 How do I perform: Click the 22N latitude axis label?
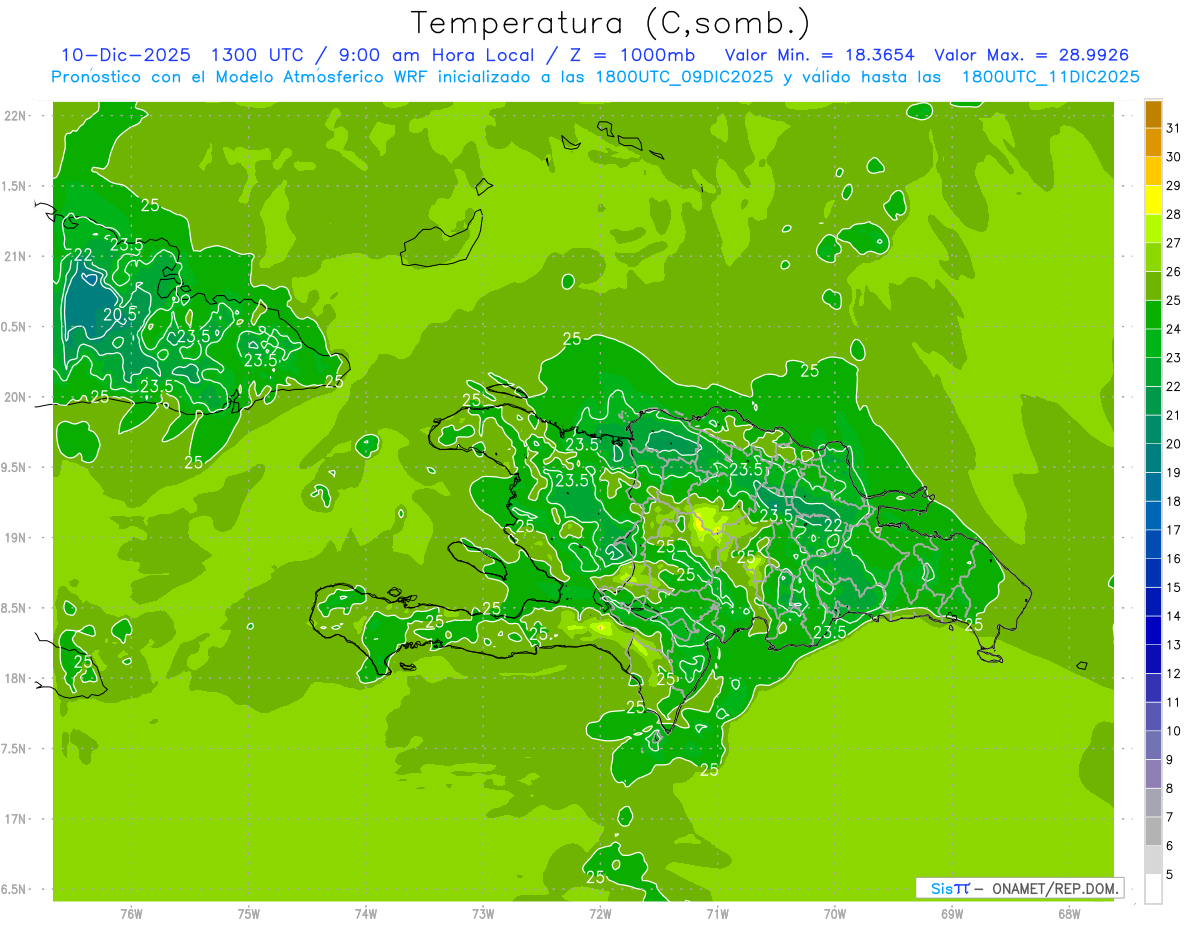[x=16, y=115]
